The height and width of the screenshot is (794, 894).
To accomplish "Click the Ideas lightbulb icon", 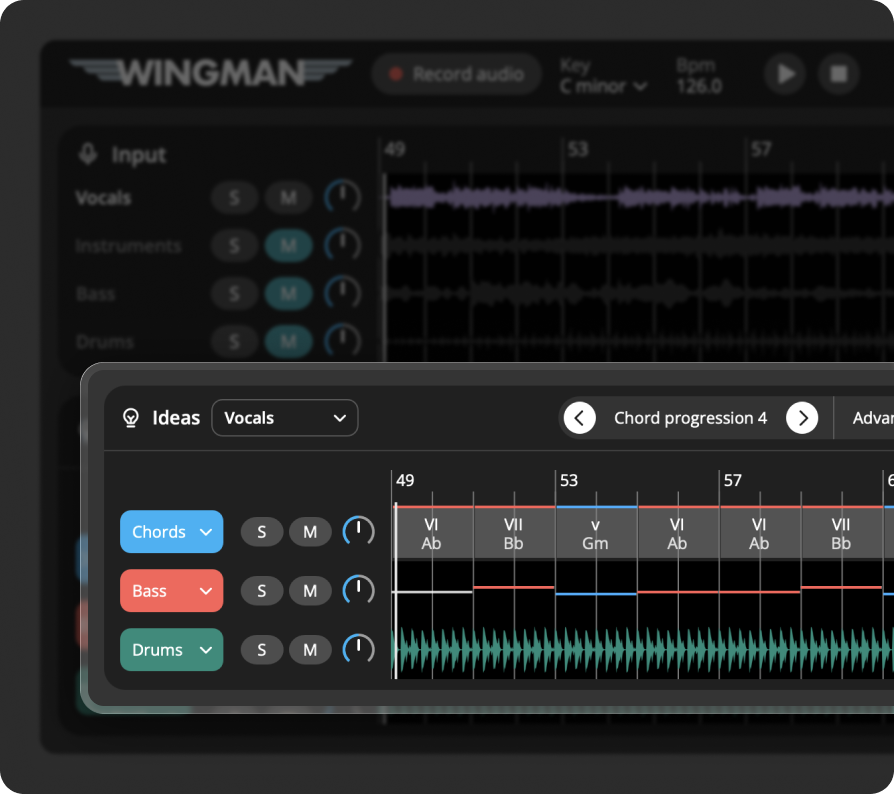I will tap(131, 418).
